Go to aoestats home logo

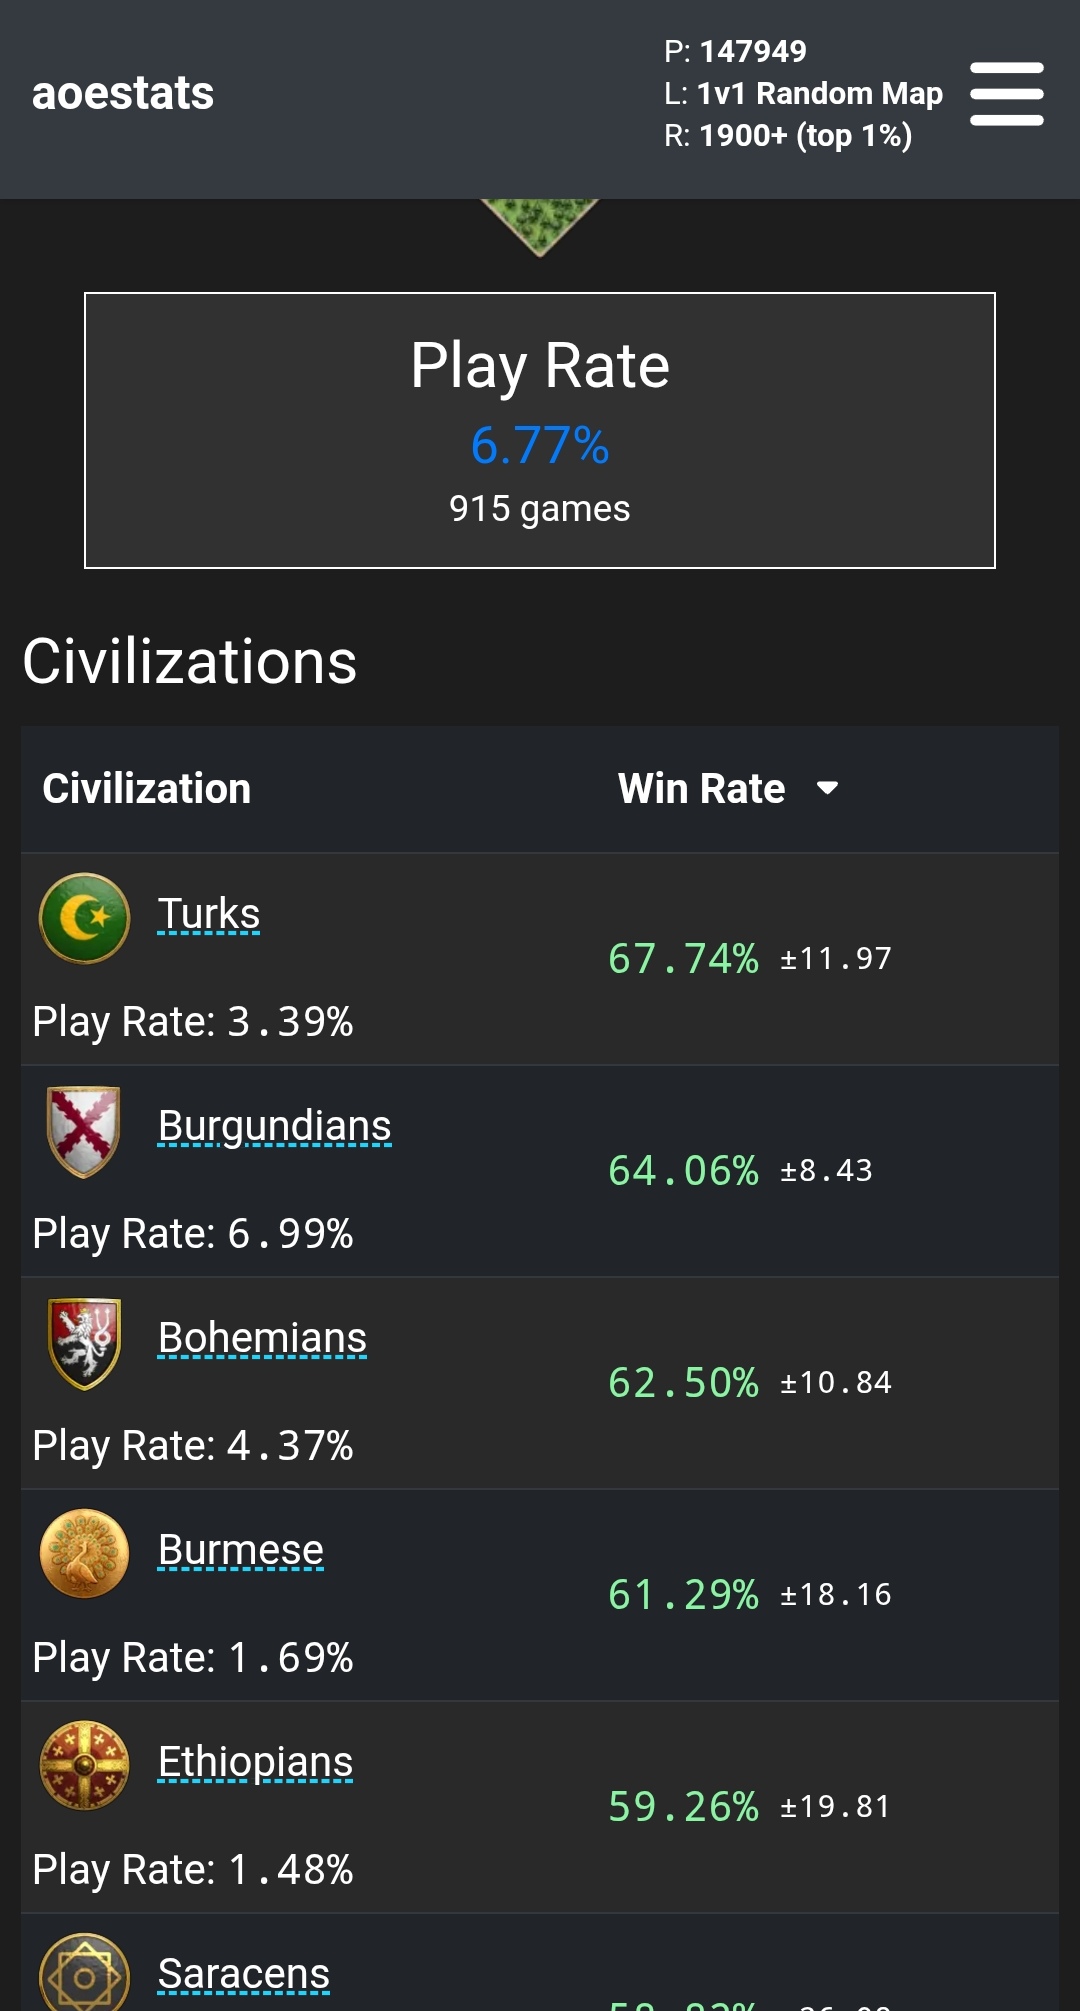(x=123, y=93)
